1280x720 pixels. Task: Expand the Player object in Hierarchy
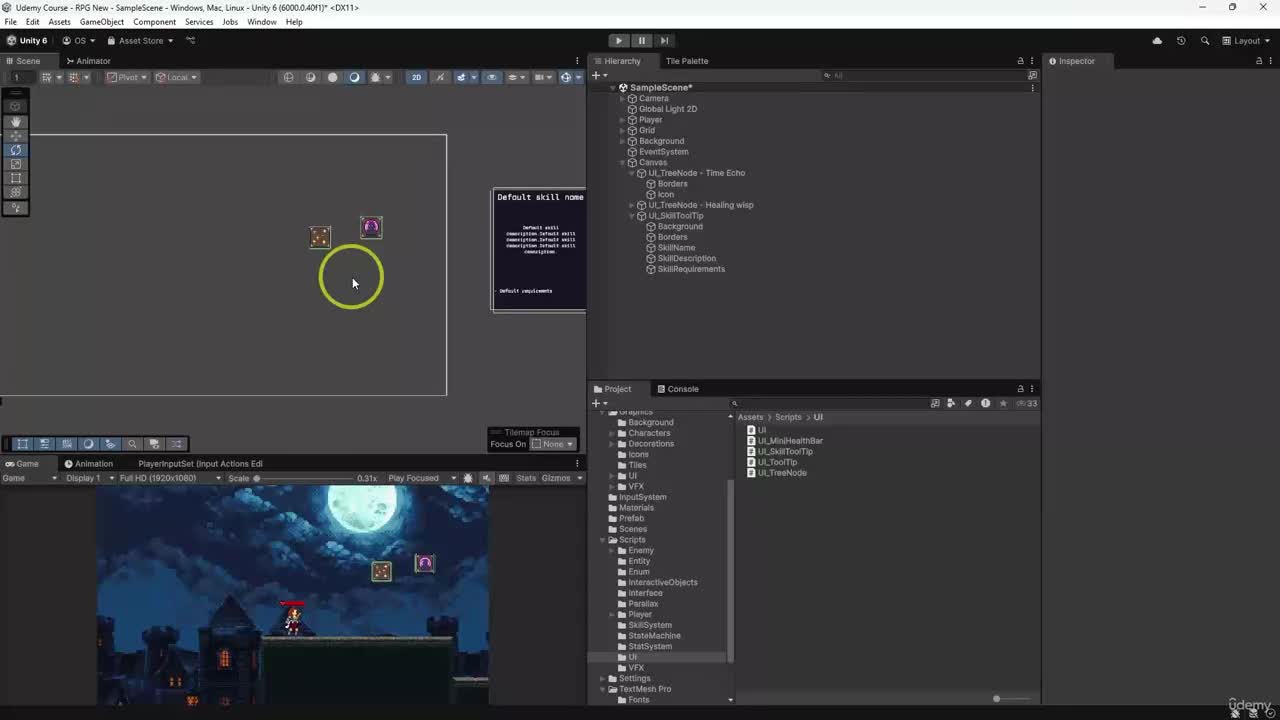[x=622, y=120]
